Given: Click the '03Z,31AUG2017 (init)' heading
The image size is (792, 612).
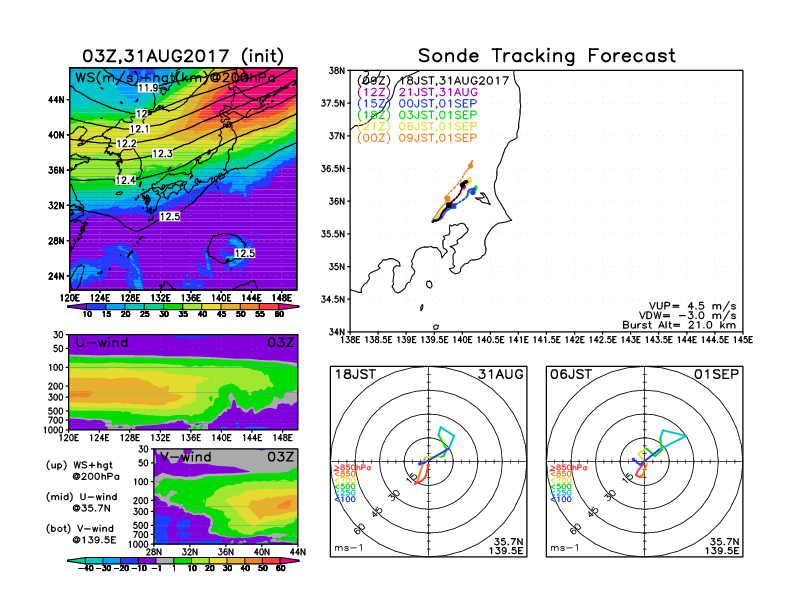Looking at the screenshot, I should [183, 56].
